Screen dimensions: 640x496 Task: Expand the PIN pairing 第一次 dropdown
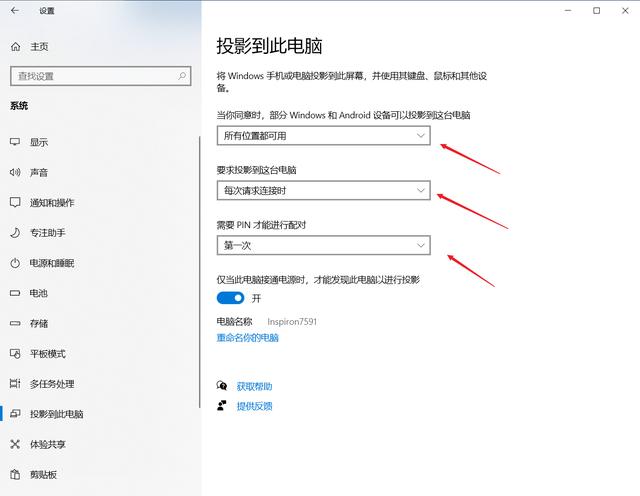point(323,245)
